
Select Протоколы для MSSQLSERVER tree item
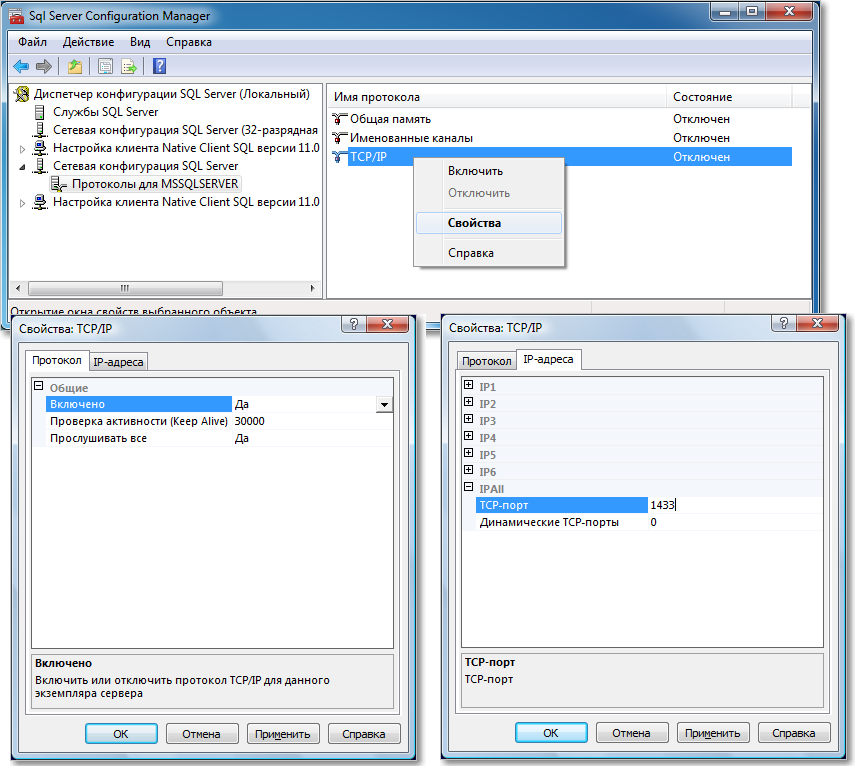(x=155, y=184)
